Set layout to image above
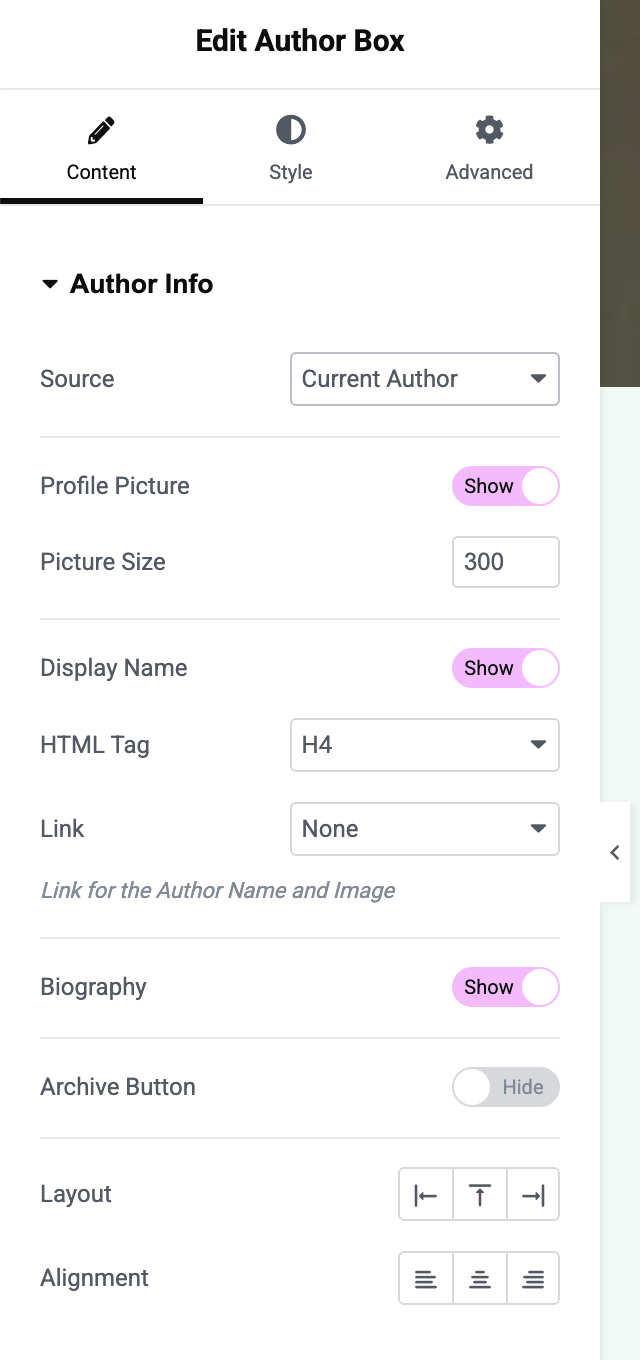 [x=480, y=1195]
